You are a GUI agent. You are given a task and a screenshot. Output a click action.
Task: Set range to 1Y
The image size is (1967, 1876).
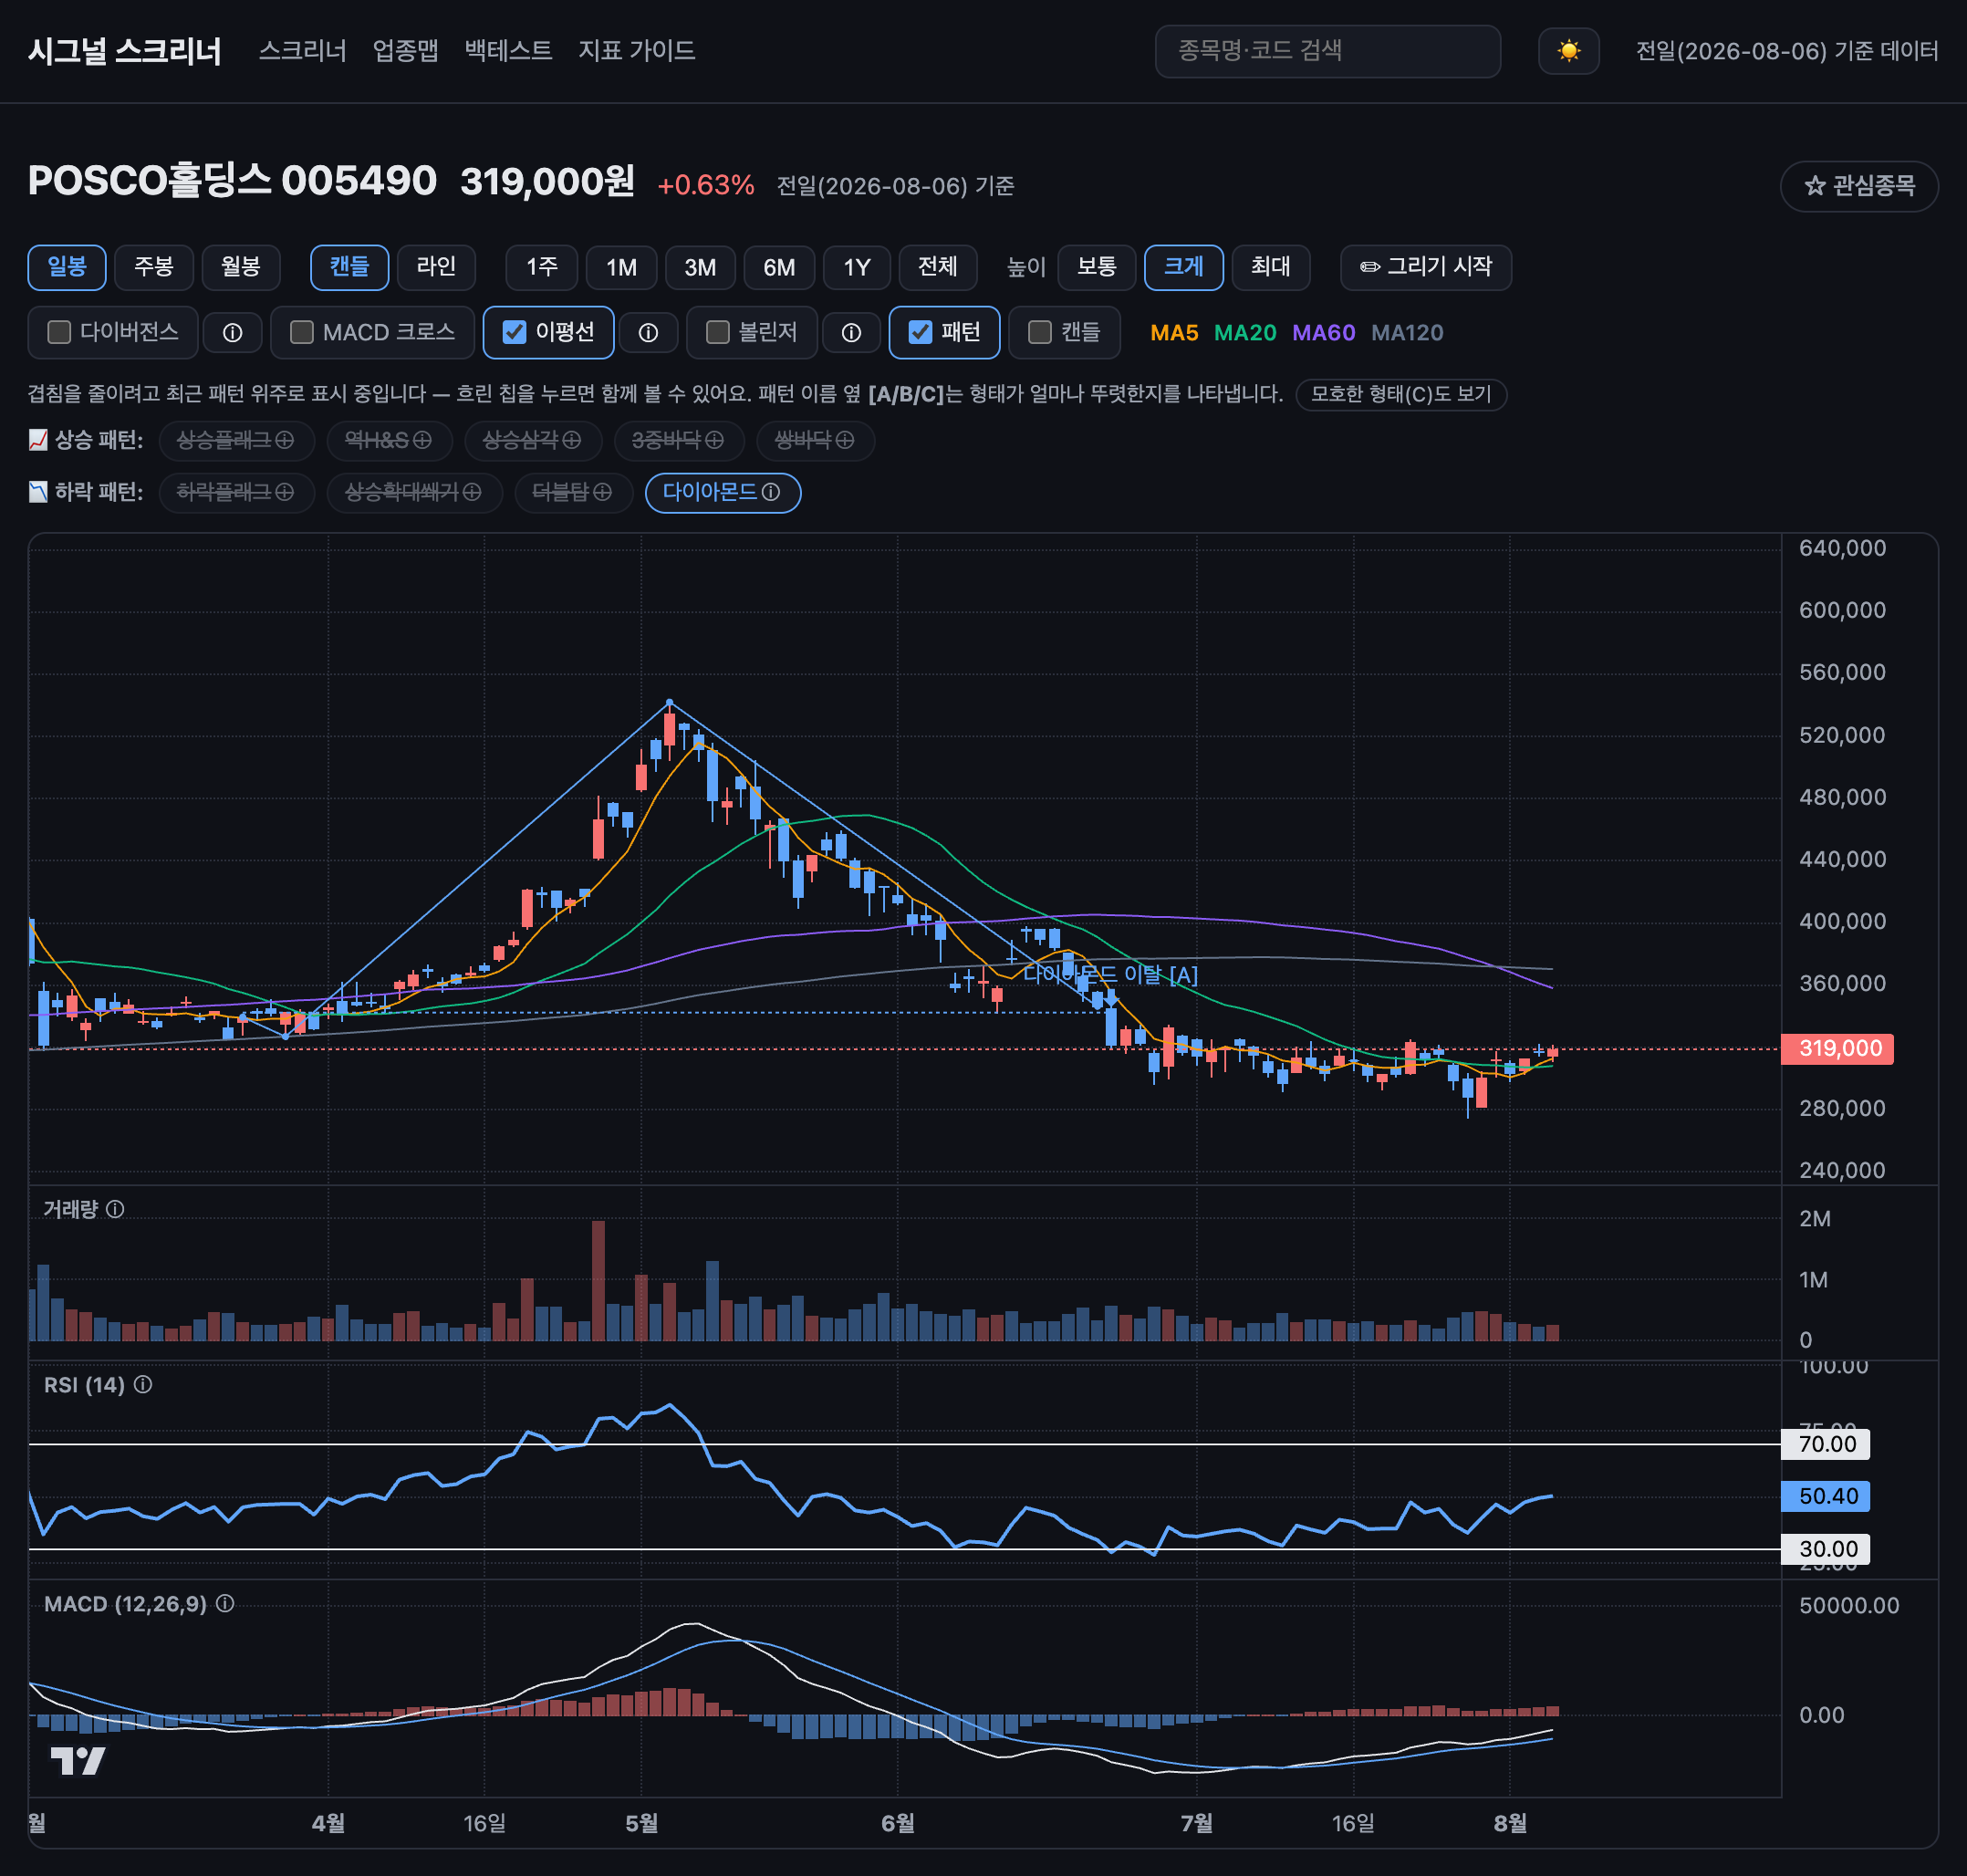[857, 267]
